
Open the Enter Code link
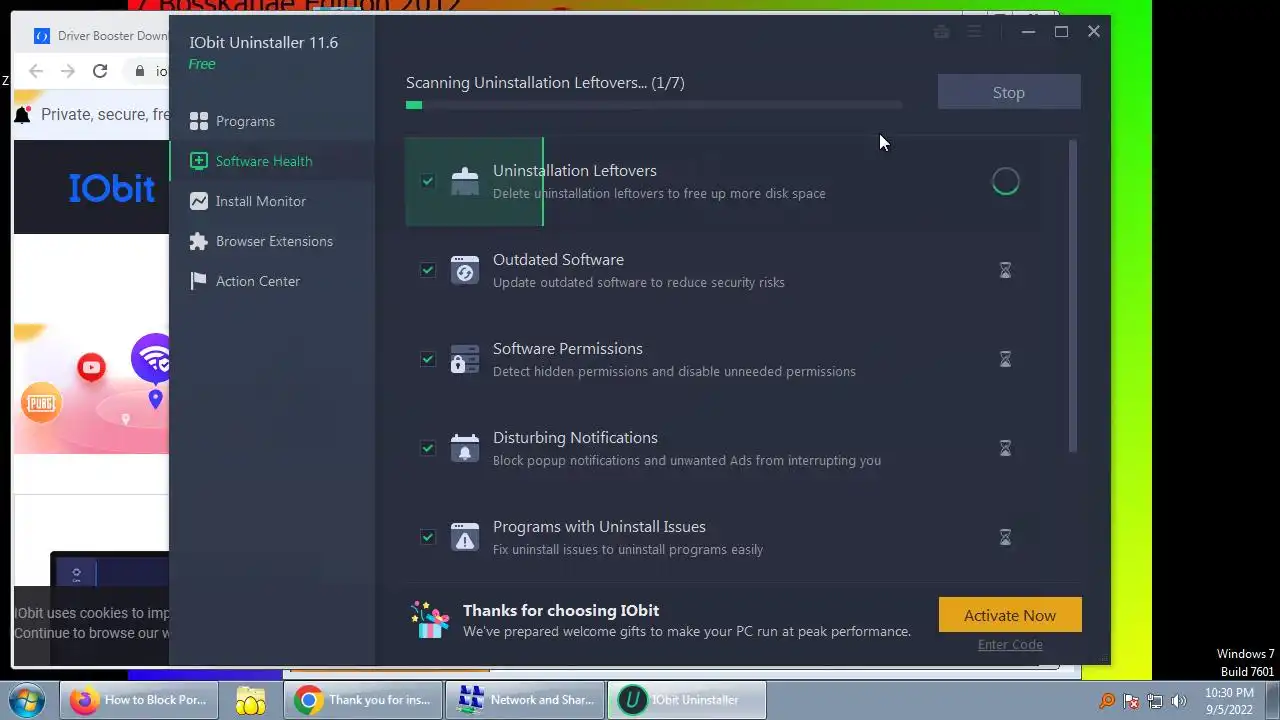(1010, 645)
